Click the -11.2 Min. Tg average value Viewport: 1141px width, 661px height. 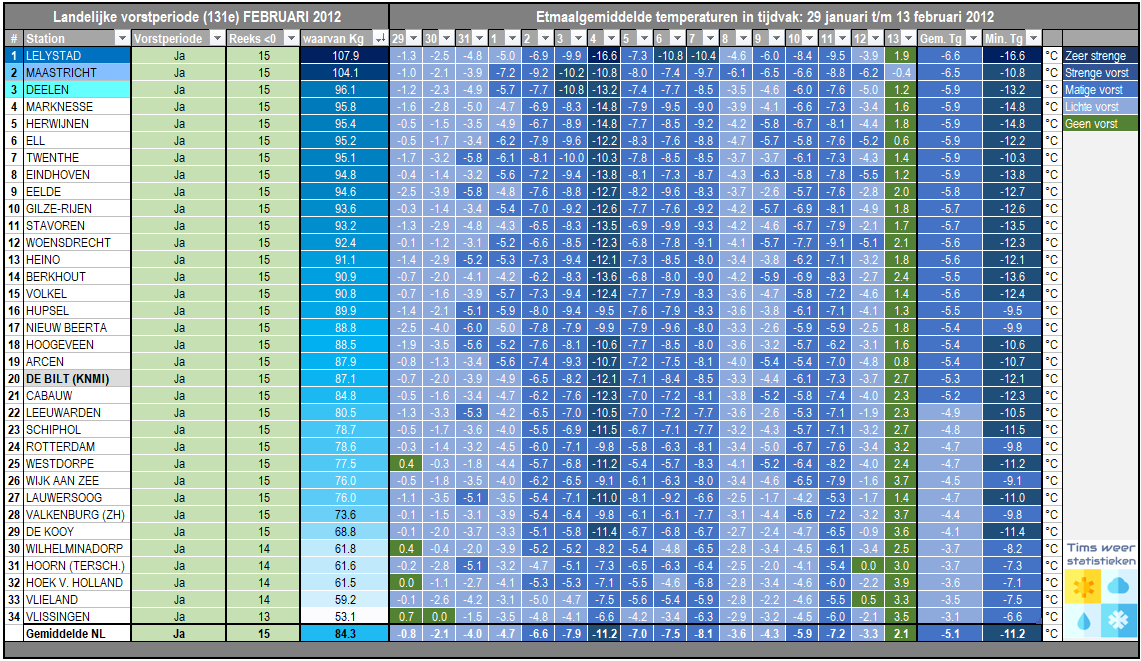pos(1012,633)
